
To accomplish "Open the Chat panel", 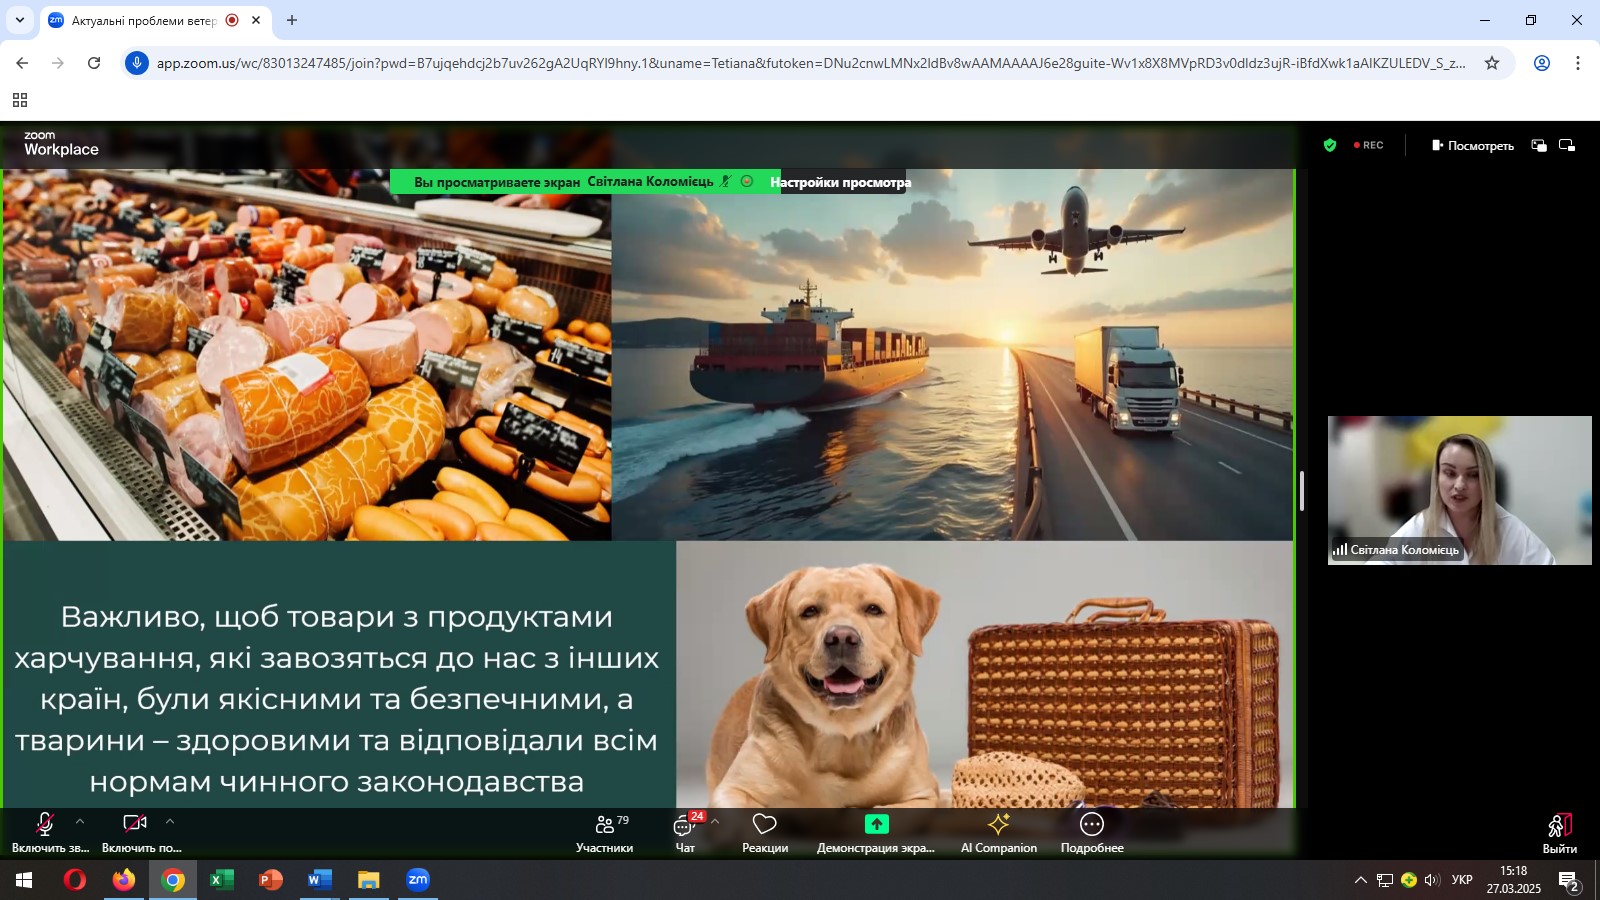I will click(685, 832).
